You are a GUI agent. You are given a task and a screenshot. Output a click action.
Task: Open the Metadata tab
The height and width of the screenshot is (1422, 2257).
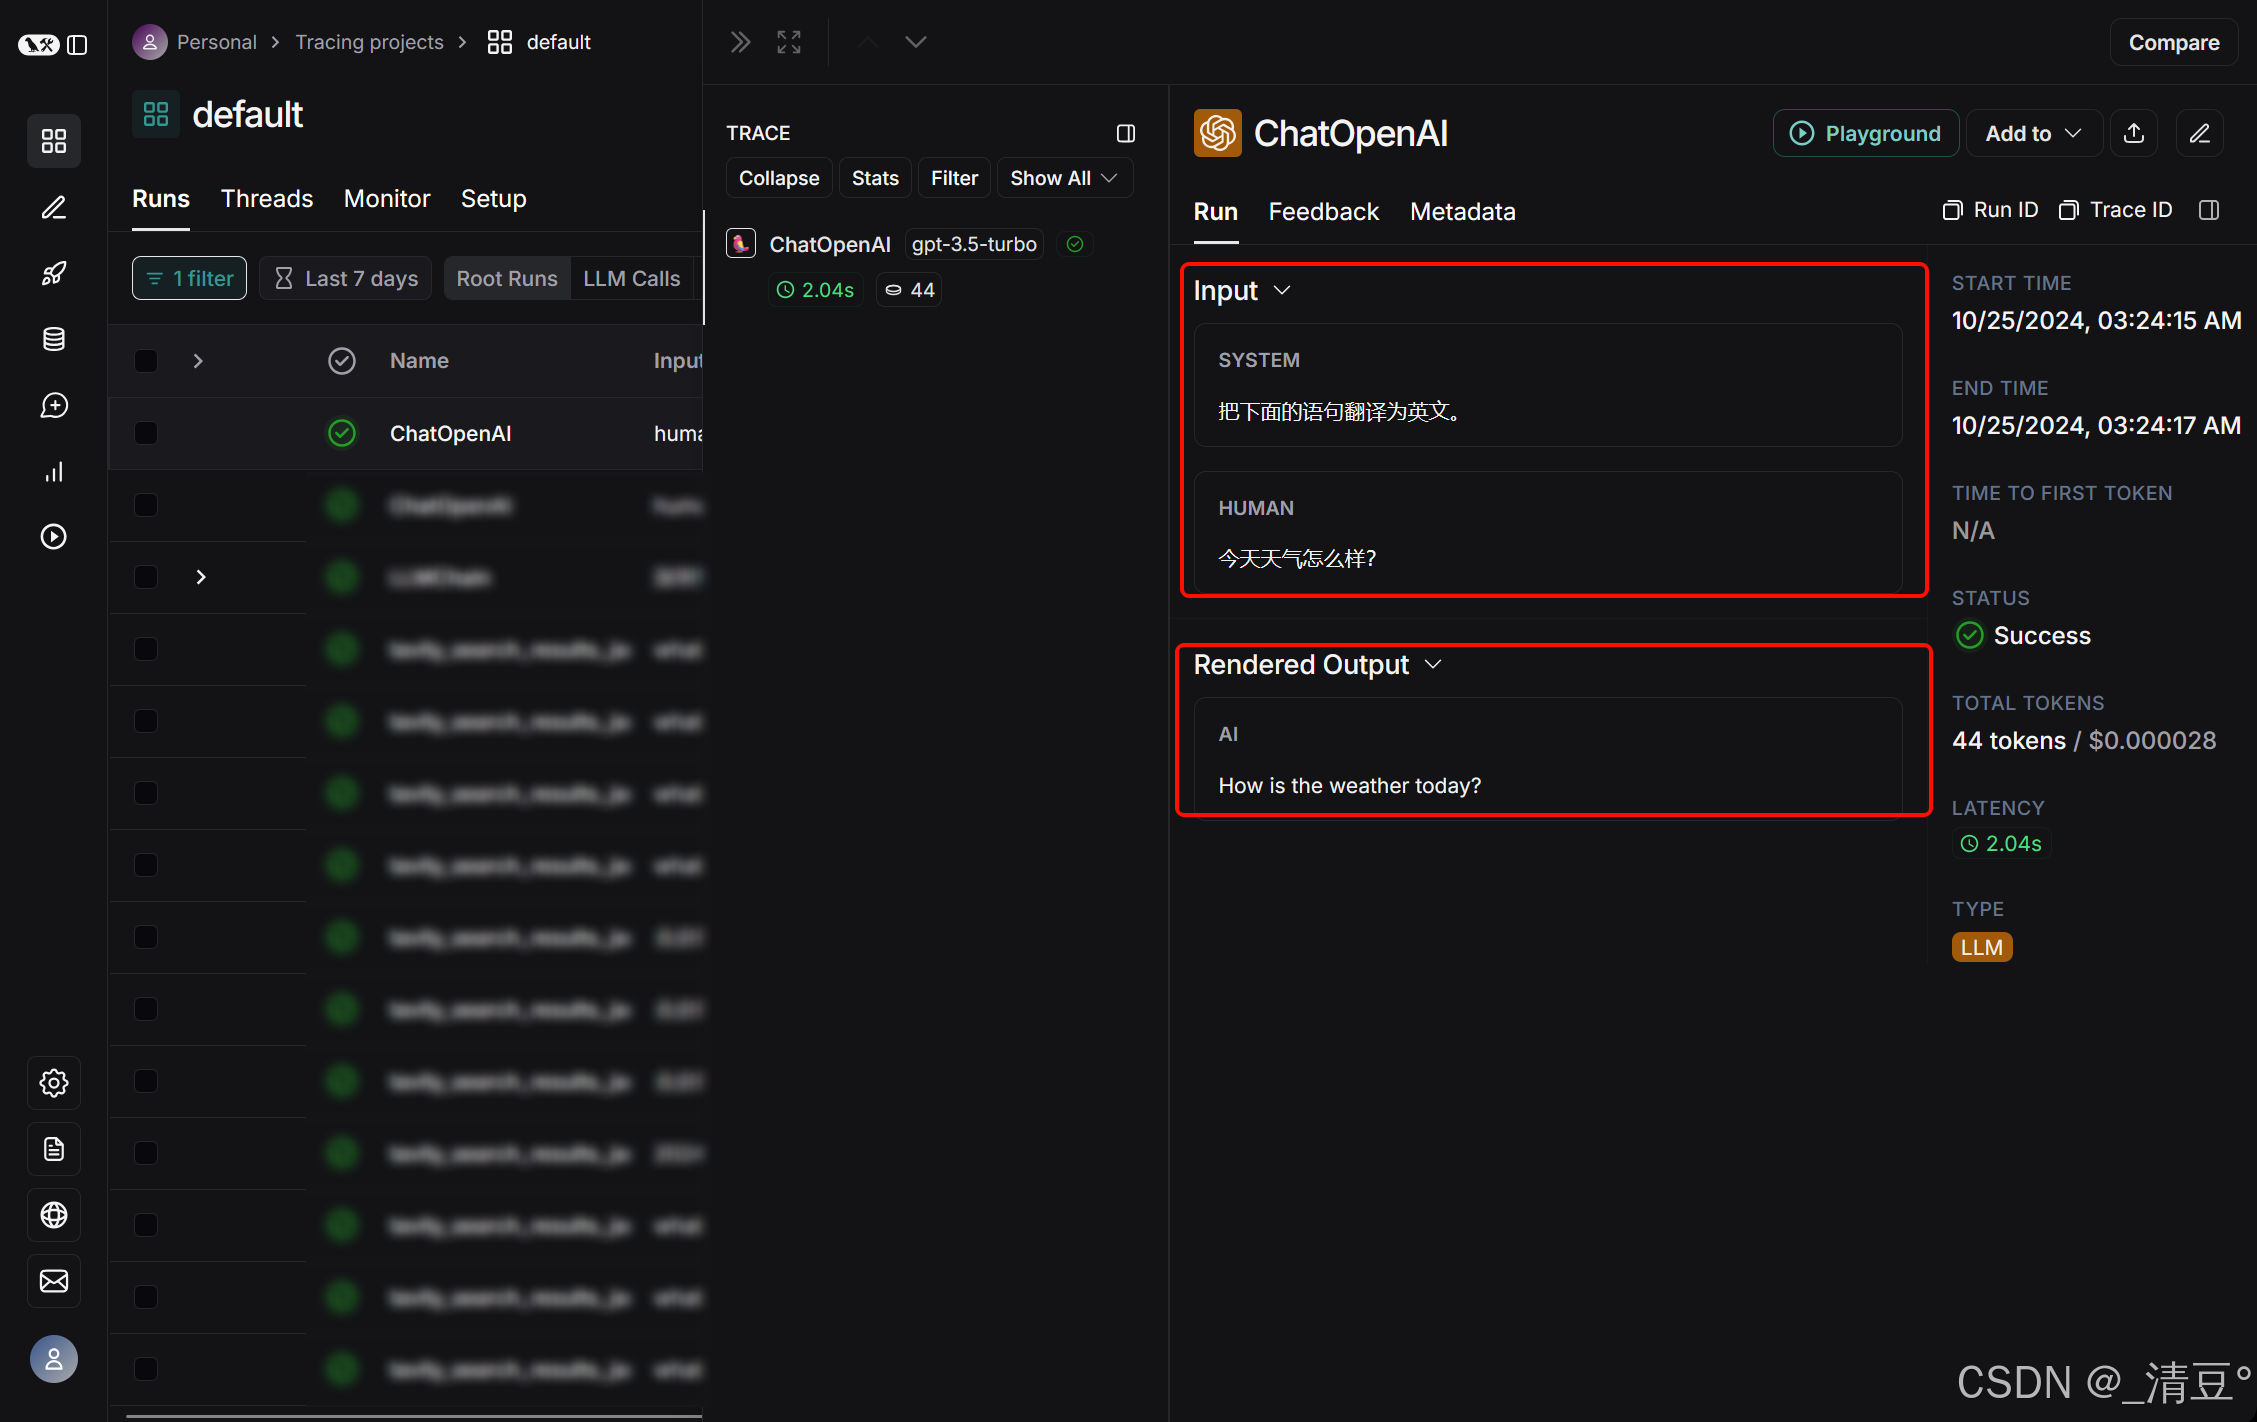[x=1463, y=212]
